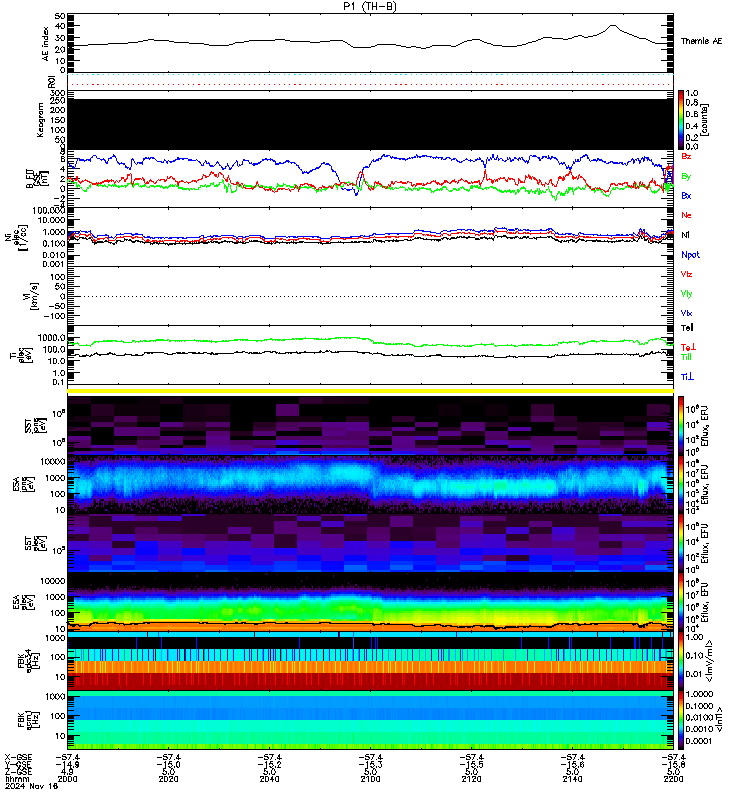Click the '2020' time tick label
The image size is (750, 800).
tap(168, 779)
